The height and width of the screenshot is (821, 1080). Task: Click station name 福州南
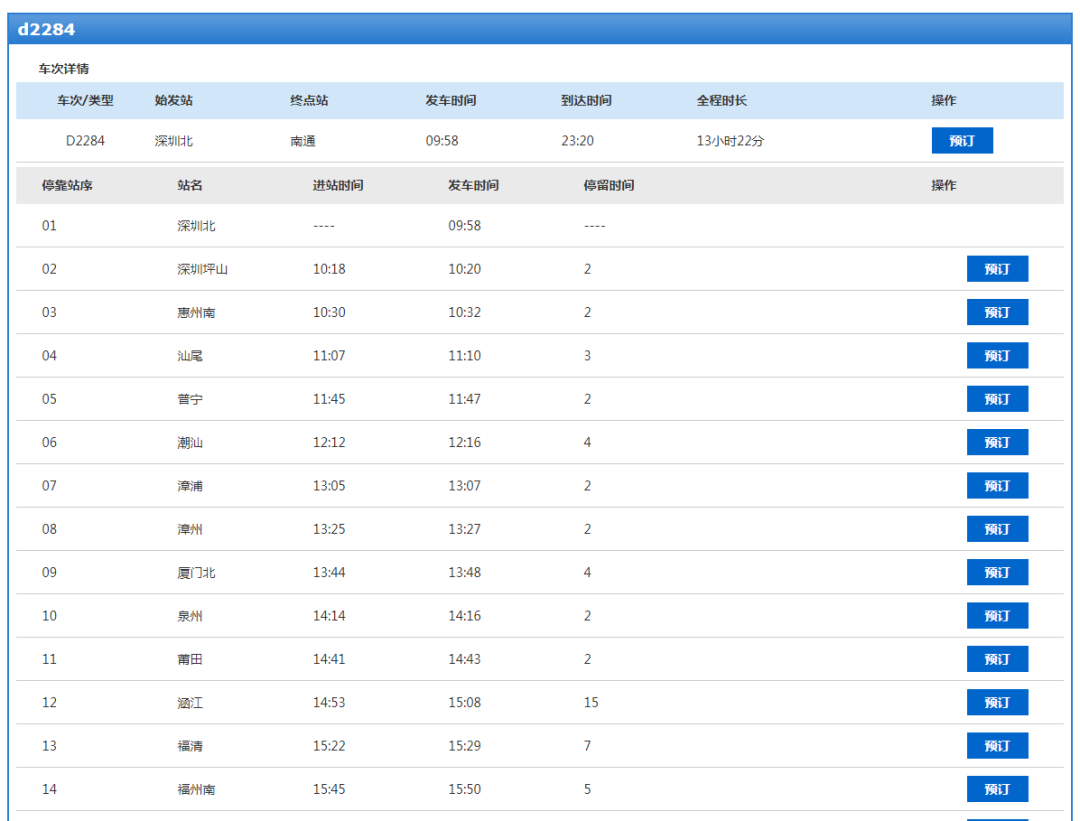(x=196, y=790)
